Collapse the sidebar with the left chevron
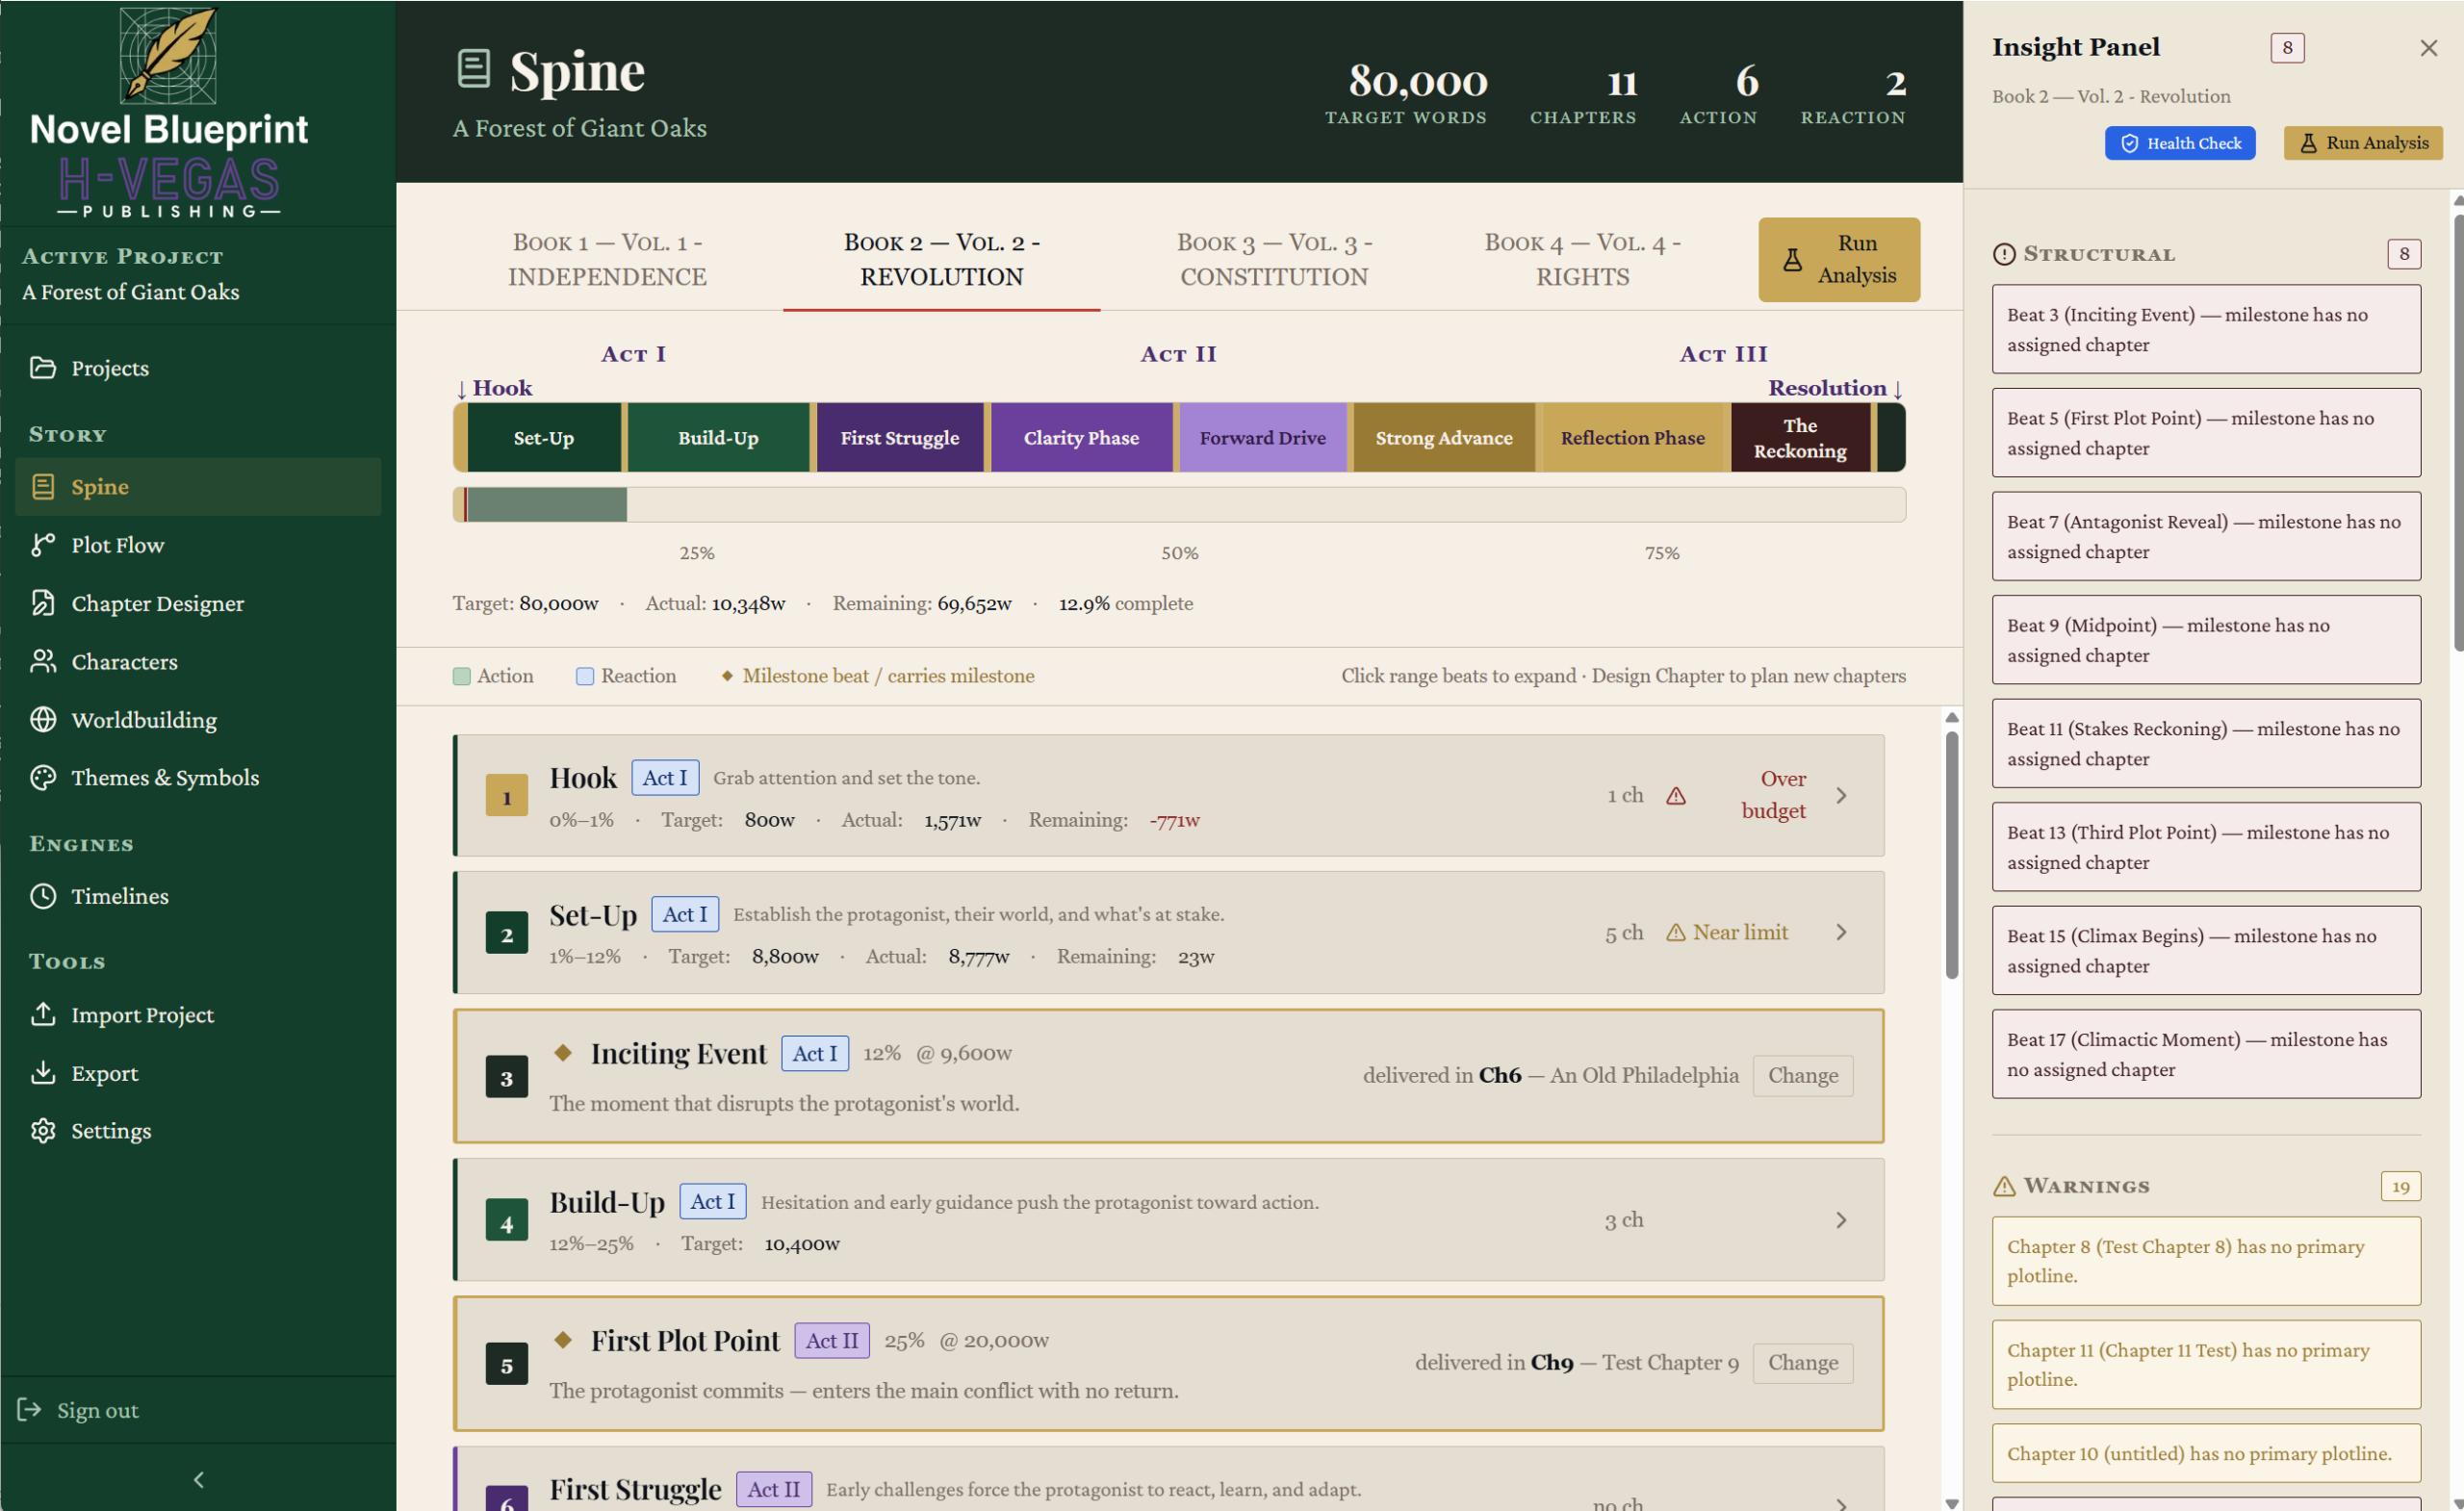Viewport: 2464px width, 1511px height. [x=198, y=1480]
